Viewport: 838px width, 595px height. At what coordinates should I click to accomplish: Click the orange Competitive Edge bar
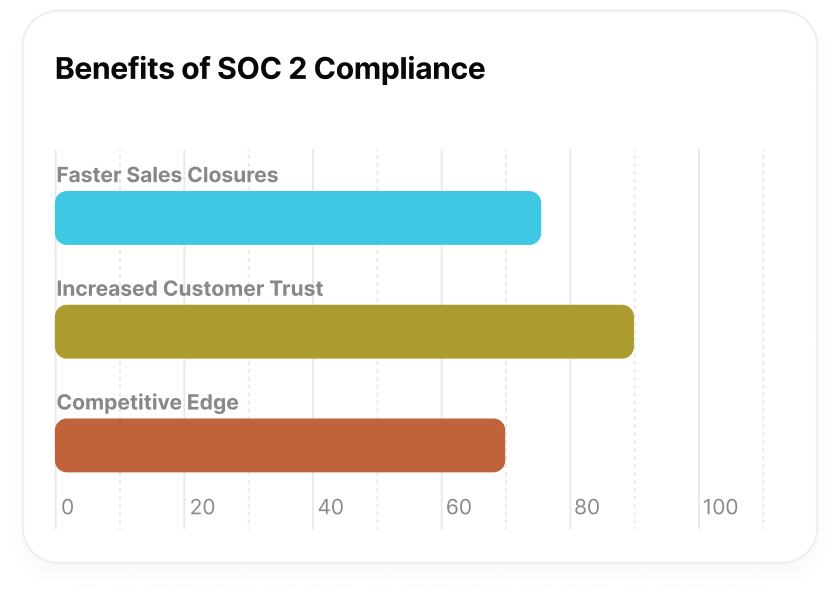click(x=280, y=446)
